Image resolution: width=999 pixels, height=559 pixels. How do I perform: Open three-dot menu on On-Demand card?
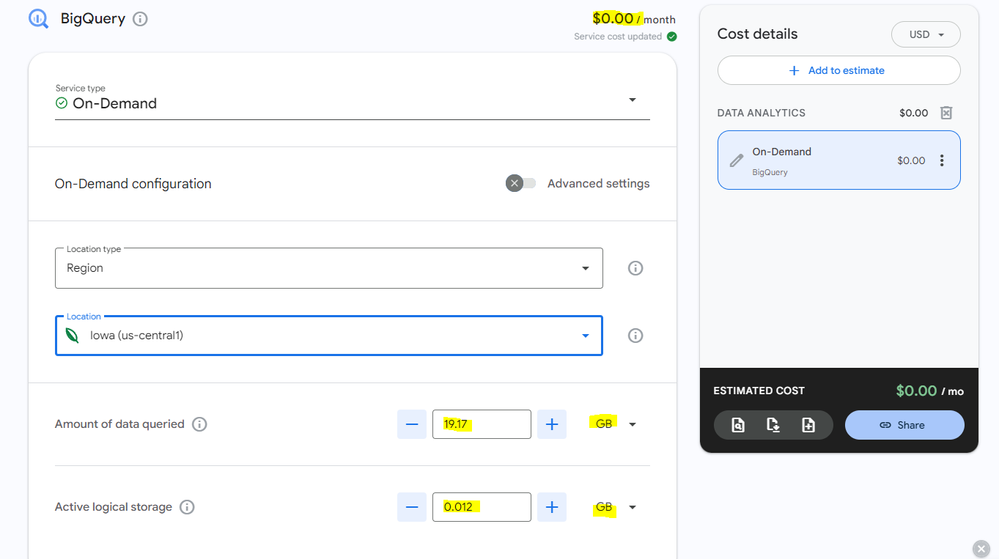(942, 161)
